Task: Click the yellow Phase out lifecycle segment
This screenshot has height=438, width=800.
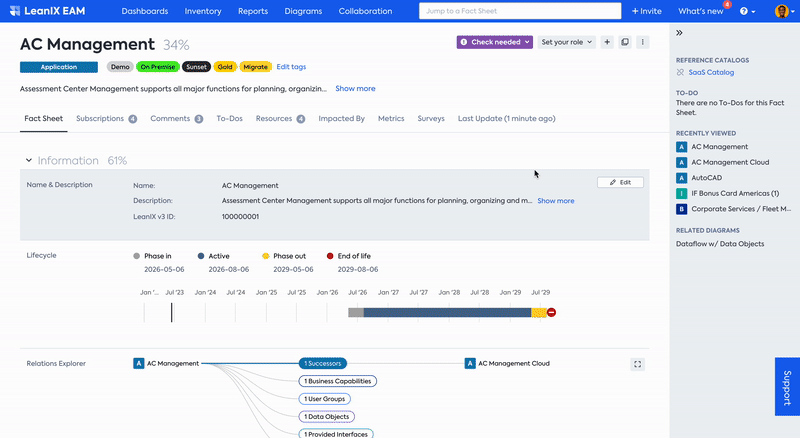Action: point(539,312)
